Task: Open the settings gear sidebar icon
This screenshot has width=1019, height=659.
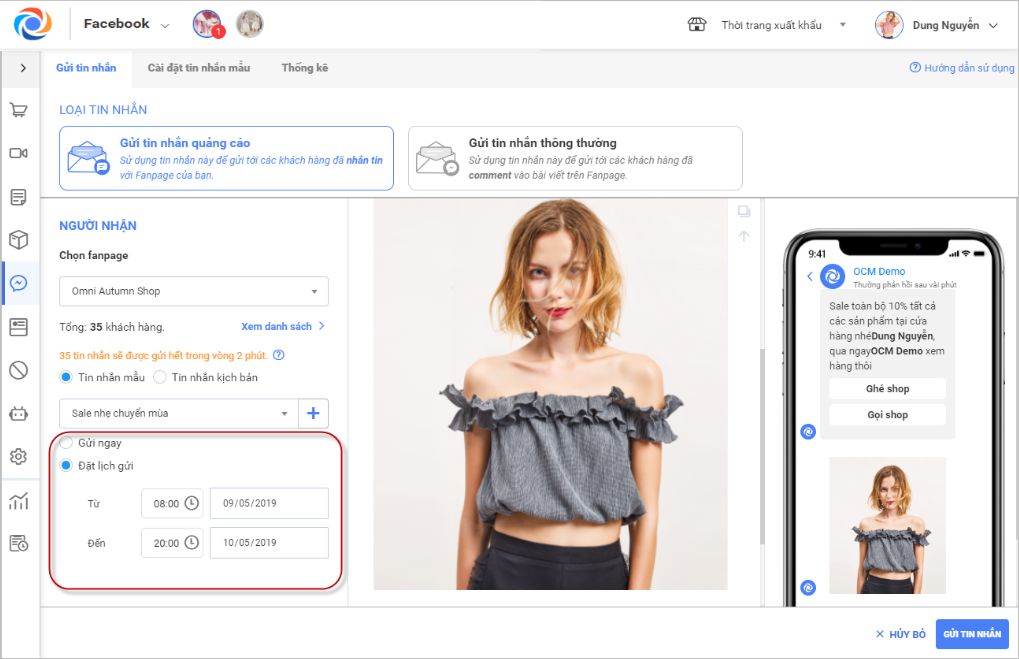Action: [19, 456]
